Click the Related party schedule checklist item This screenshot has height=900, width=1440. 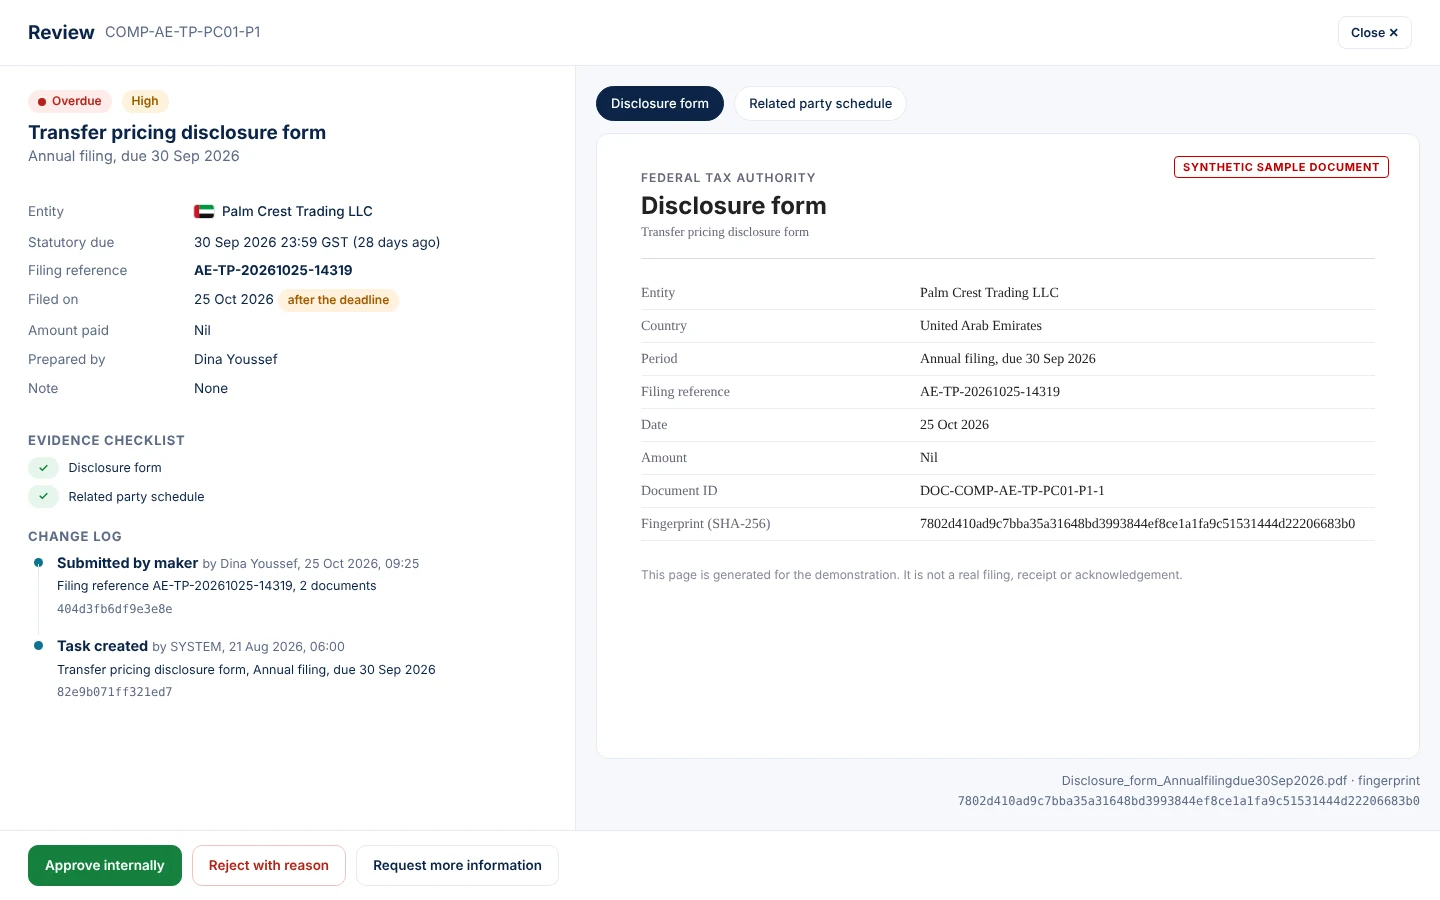(x=136, y=497)
